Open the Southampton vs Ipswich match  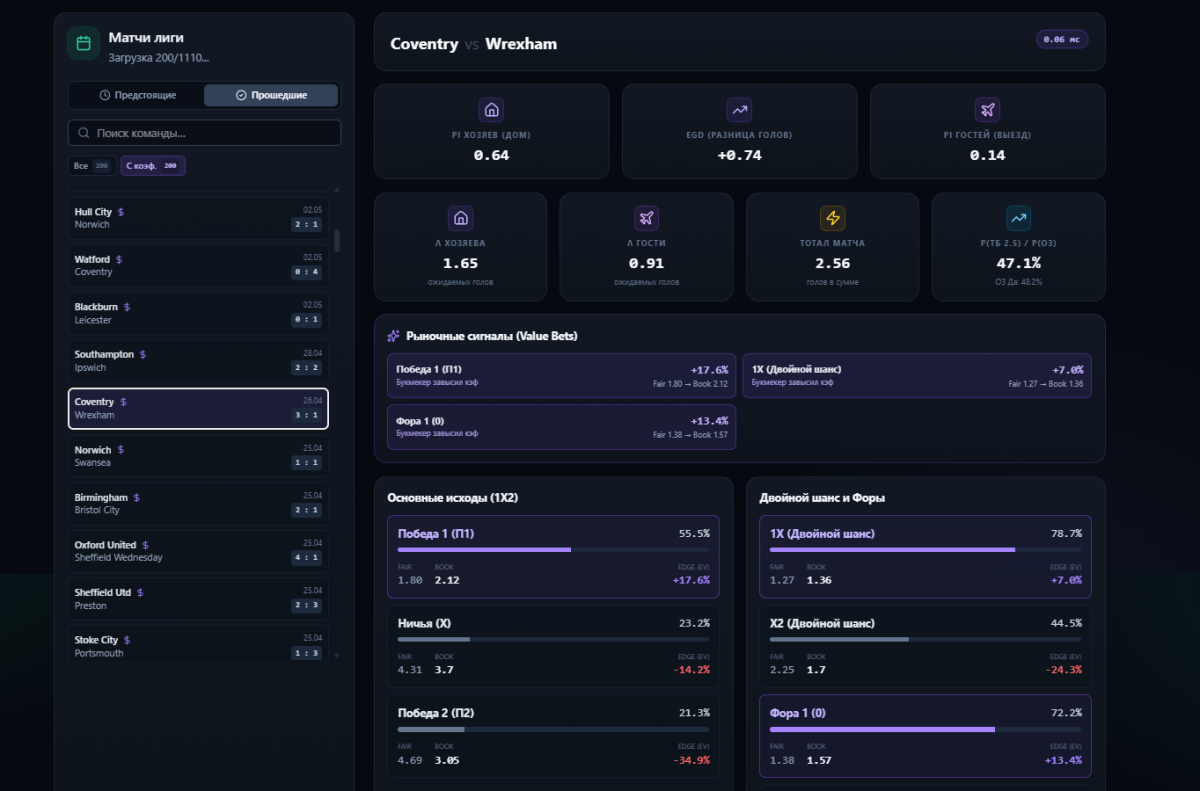(x=198, y=361)
